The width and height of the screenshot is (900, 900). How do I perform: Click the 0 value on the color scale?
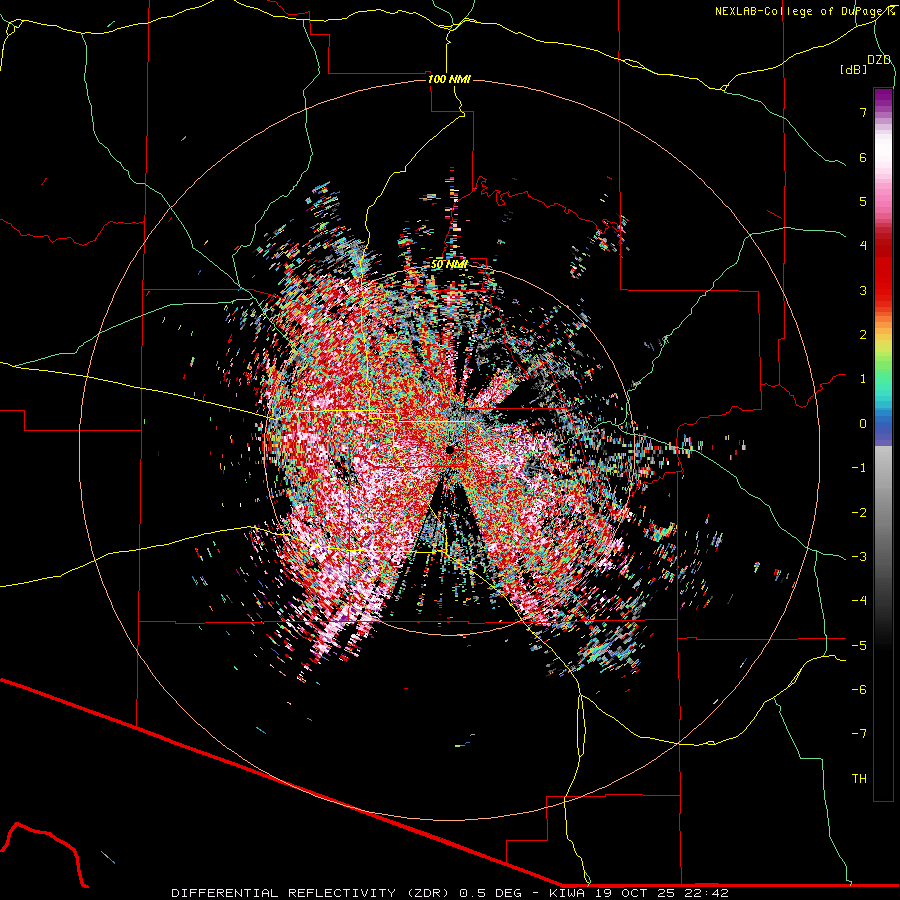(x=863, y=424)
